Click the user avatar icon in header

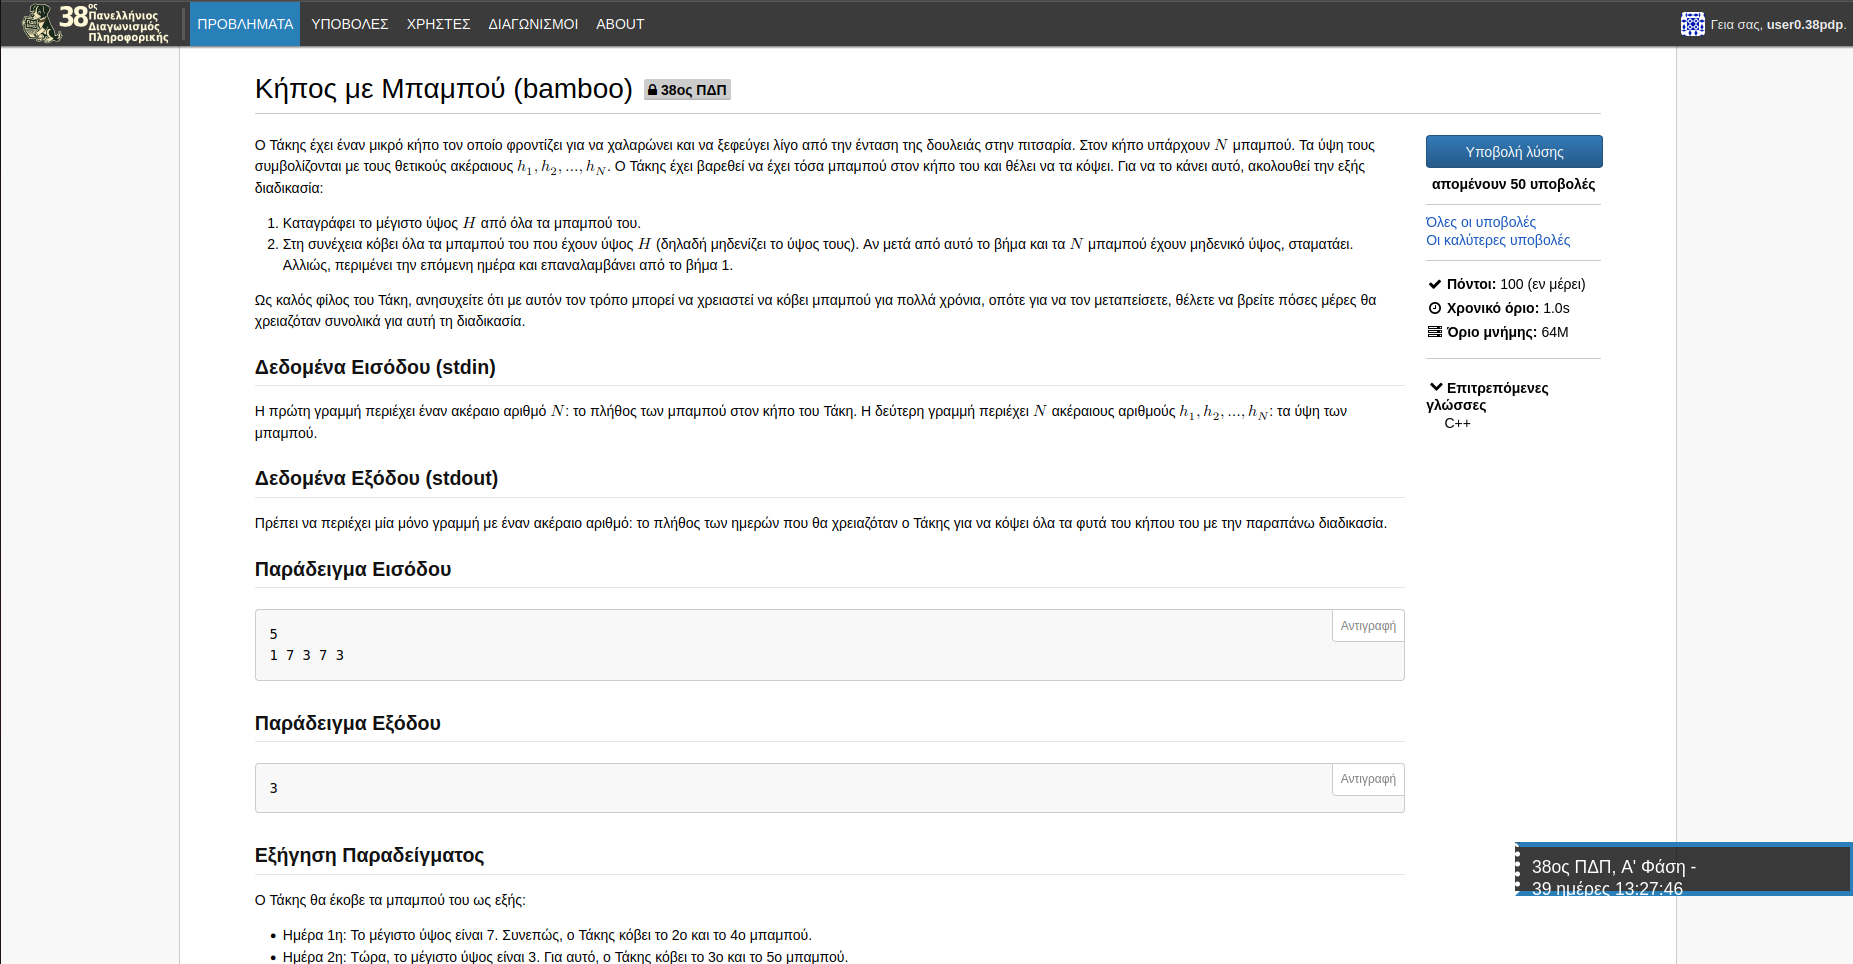[1692, 24]
